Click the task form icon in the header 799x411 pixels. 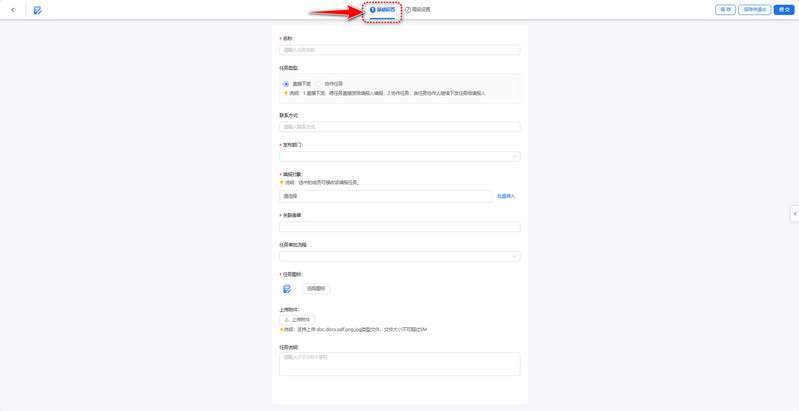coord(37,10)
